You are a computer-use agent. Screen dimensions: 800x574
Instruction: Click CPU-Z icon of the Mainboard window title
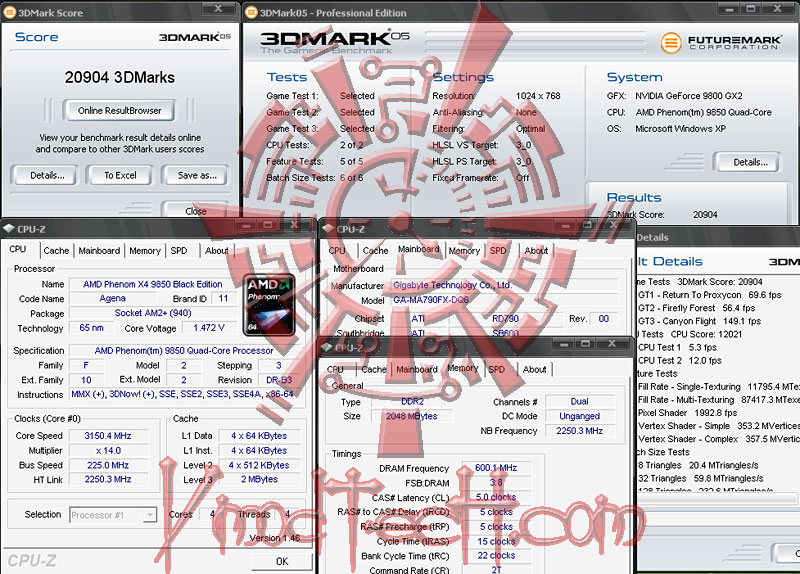pos(329,229)
